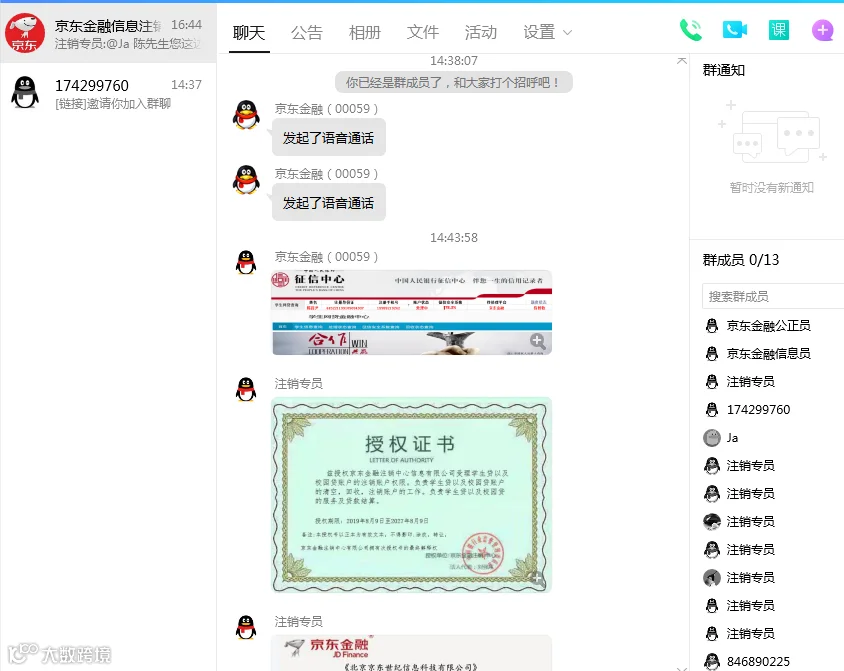The height and width of the screenshot is (671, 844).
Task: Click the avatar beside the first voice call message
Action: (246, 115)
